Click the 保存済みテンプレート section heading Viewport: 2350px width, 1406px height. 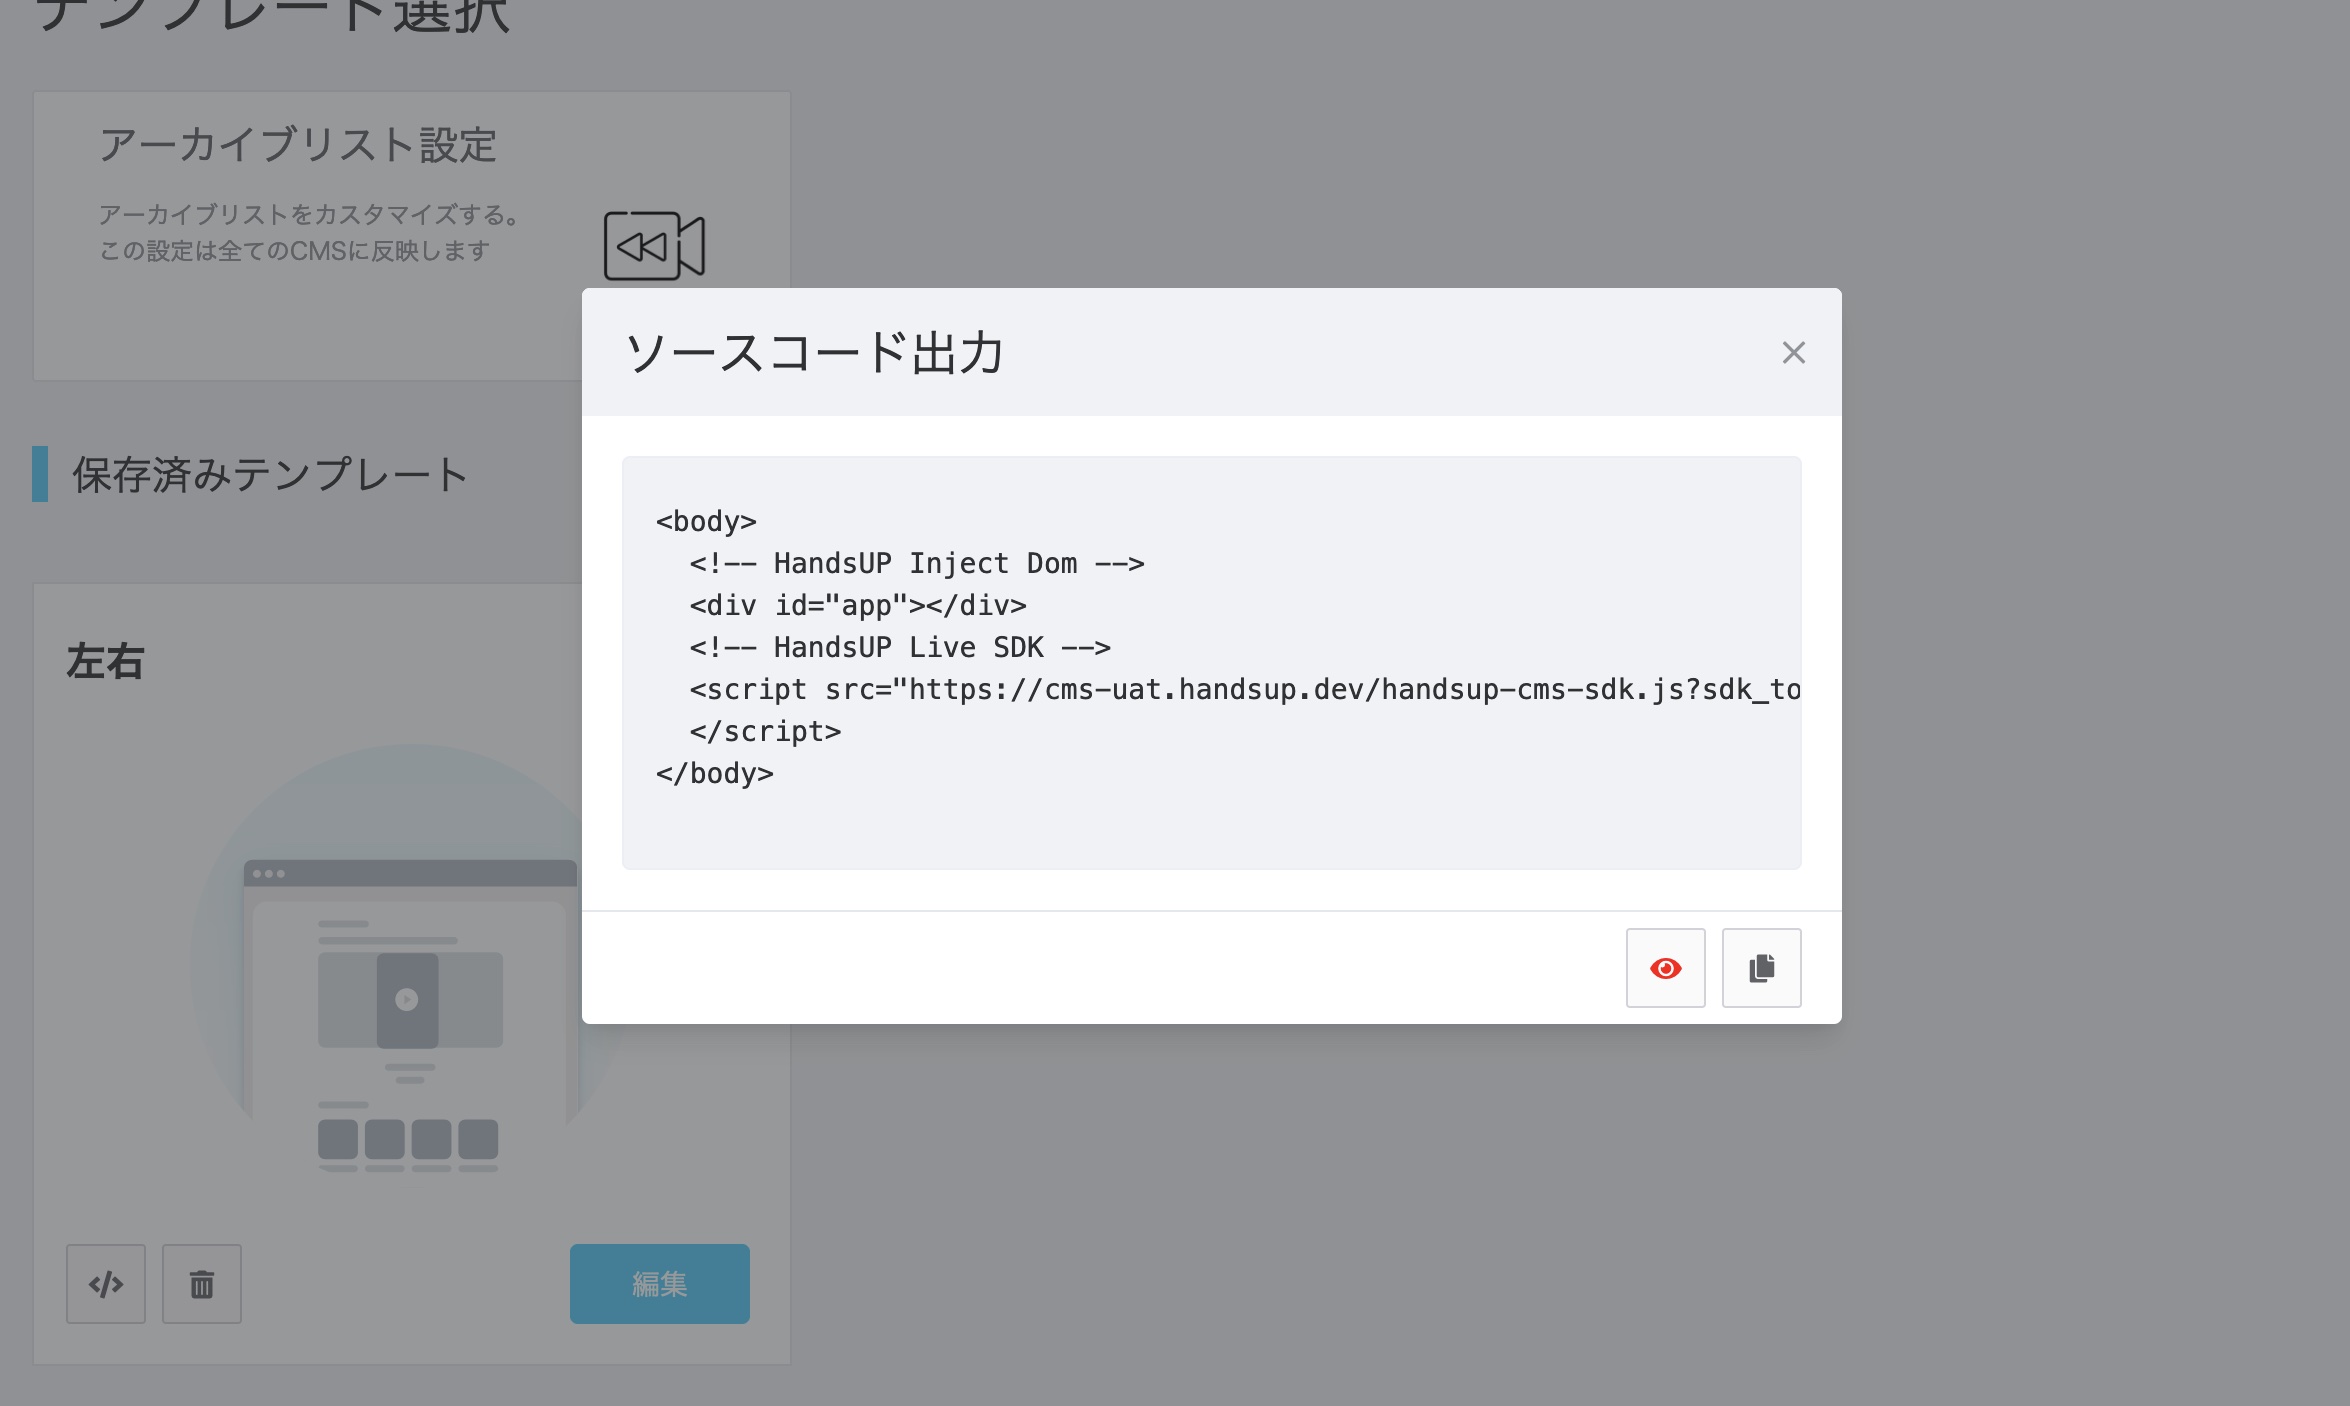(270, 475)
